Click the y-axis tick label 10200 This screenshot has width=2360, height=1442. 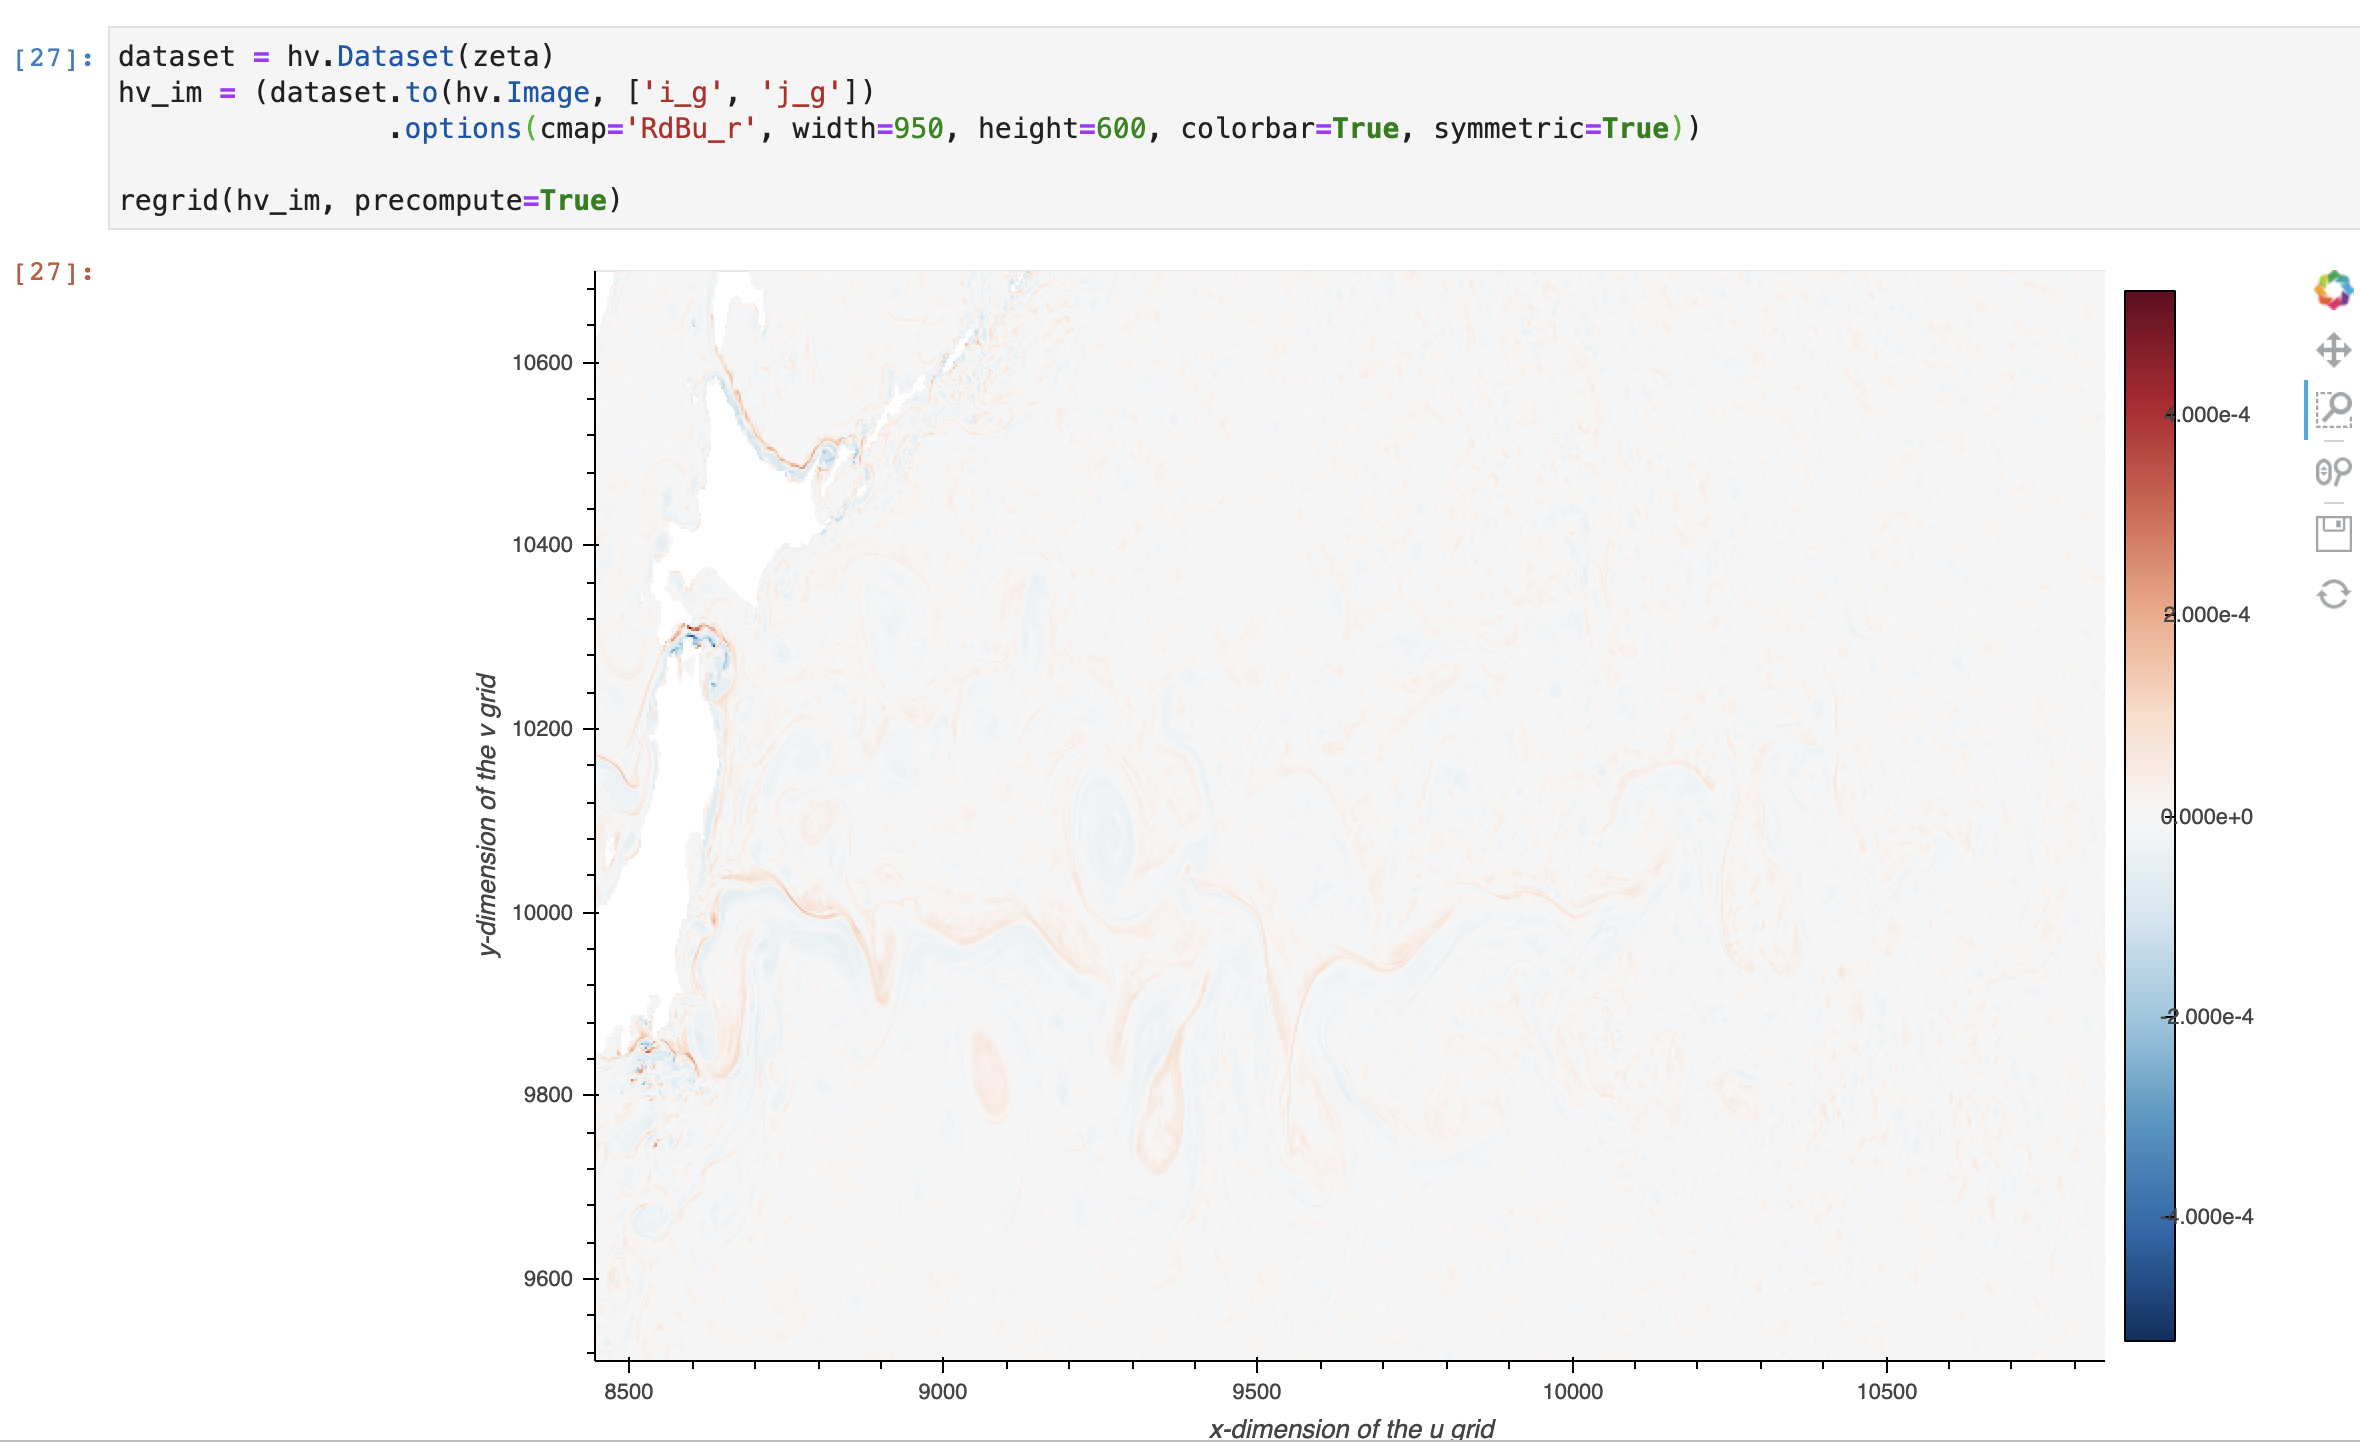pos(542,729)
